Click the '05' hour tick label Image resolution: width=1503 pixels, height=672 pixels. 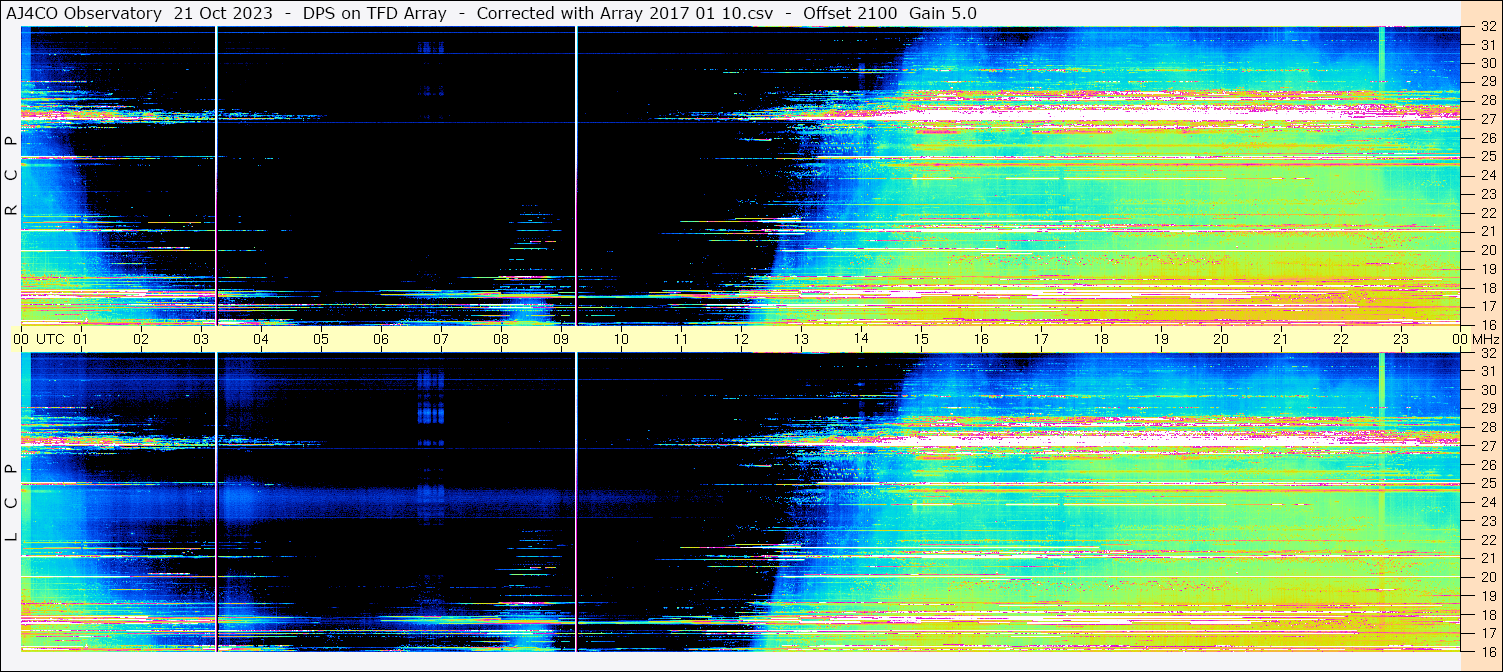(321, 339)
